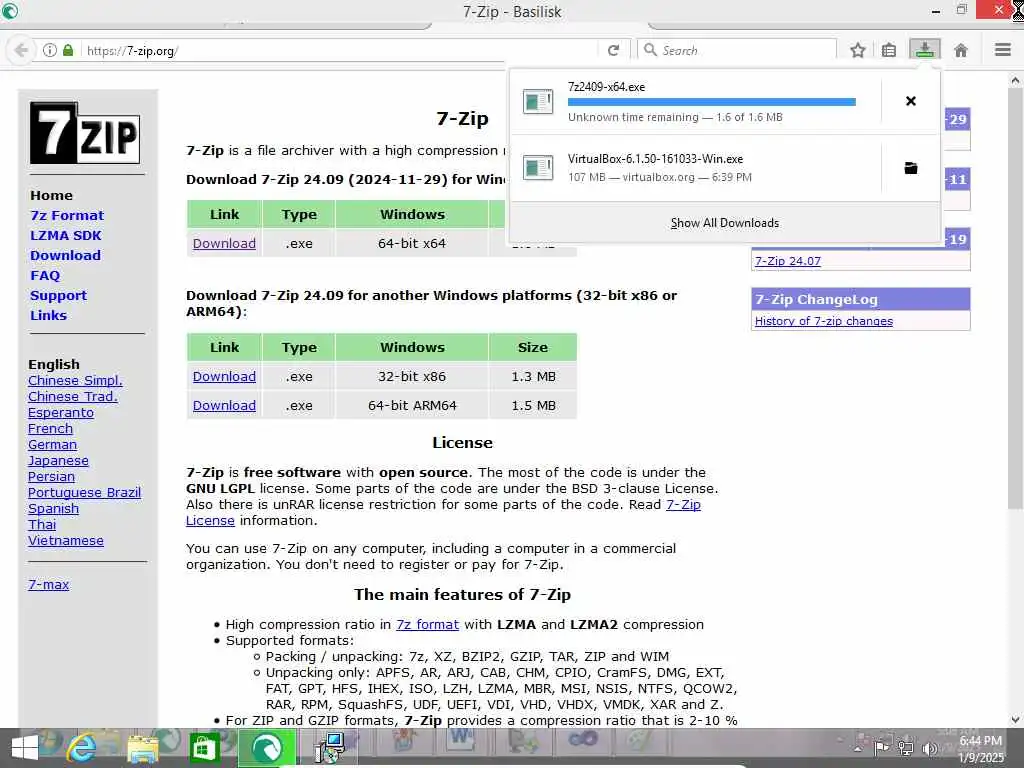Image resolution: width=1024 pixels, height=768 pixels.
Task: Go to the browser home page
Action: 961,50
